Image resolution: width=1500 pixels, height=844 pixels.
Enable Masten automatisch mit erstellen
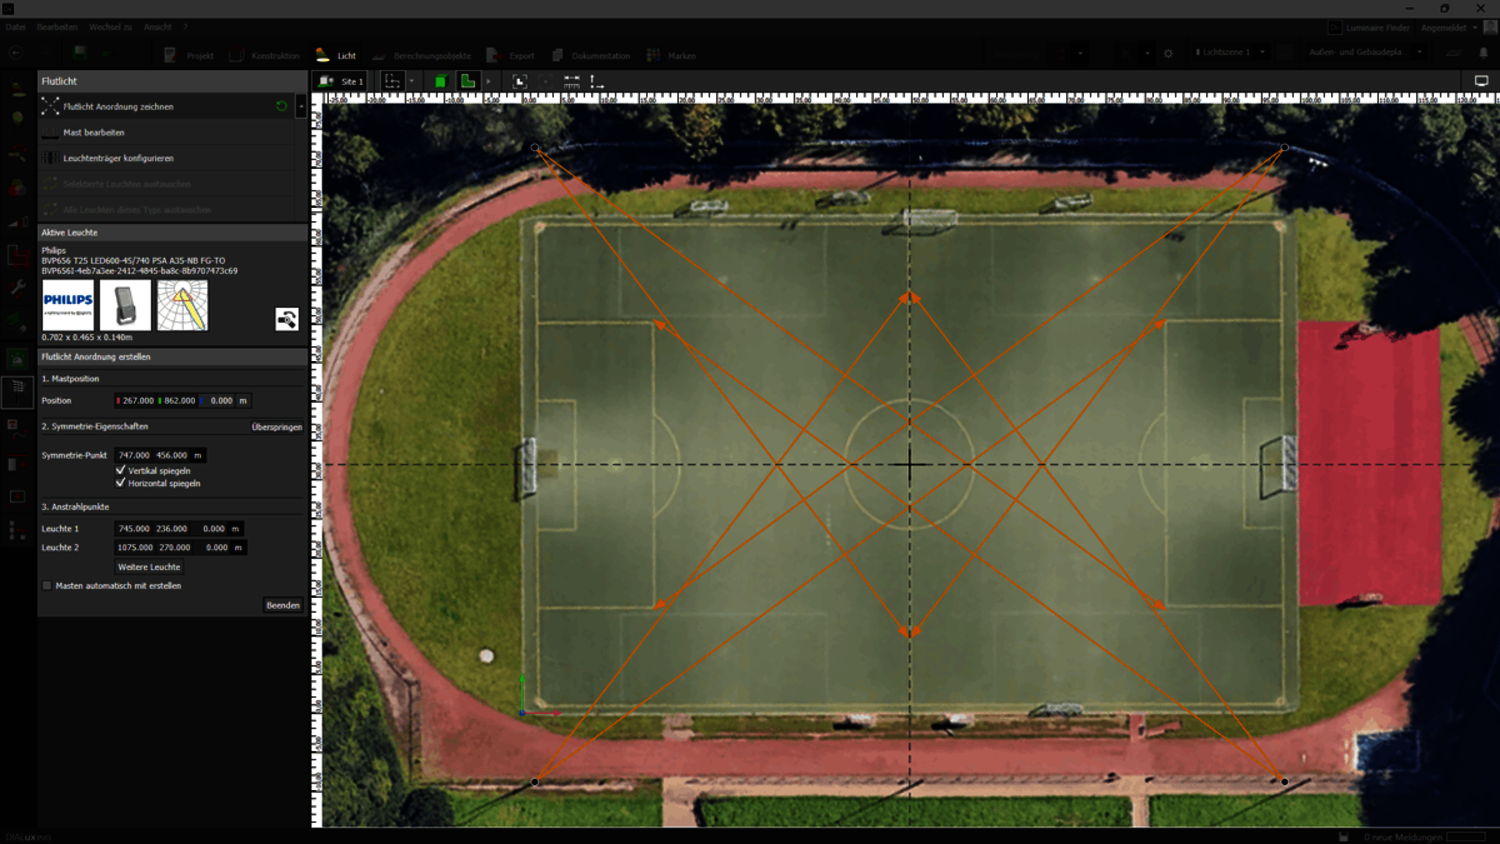pos(47,586)
